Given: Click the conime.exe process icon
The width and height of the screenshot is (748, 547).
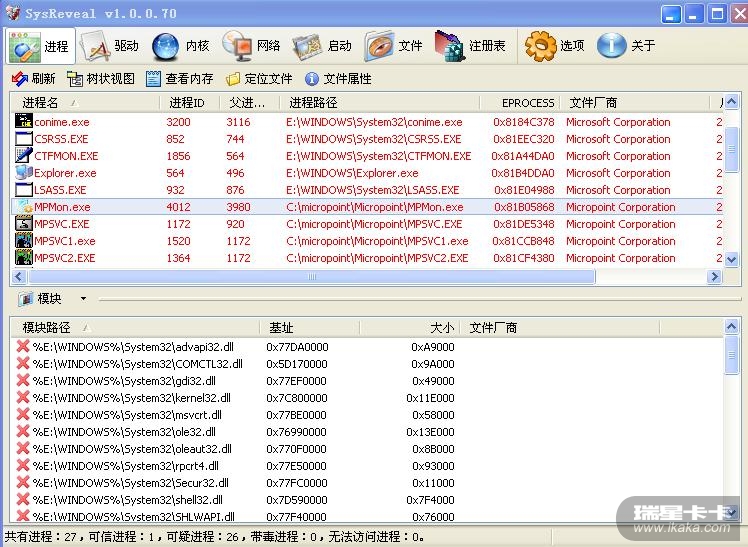Looking at the screenshot, I should tap(24, 121).
